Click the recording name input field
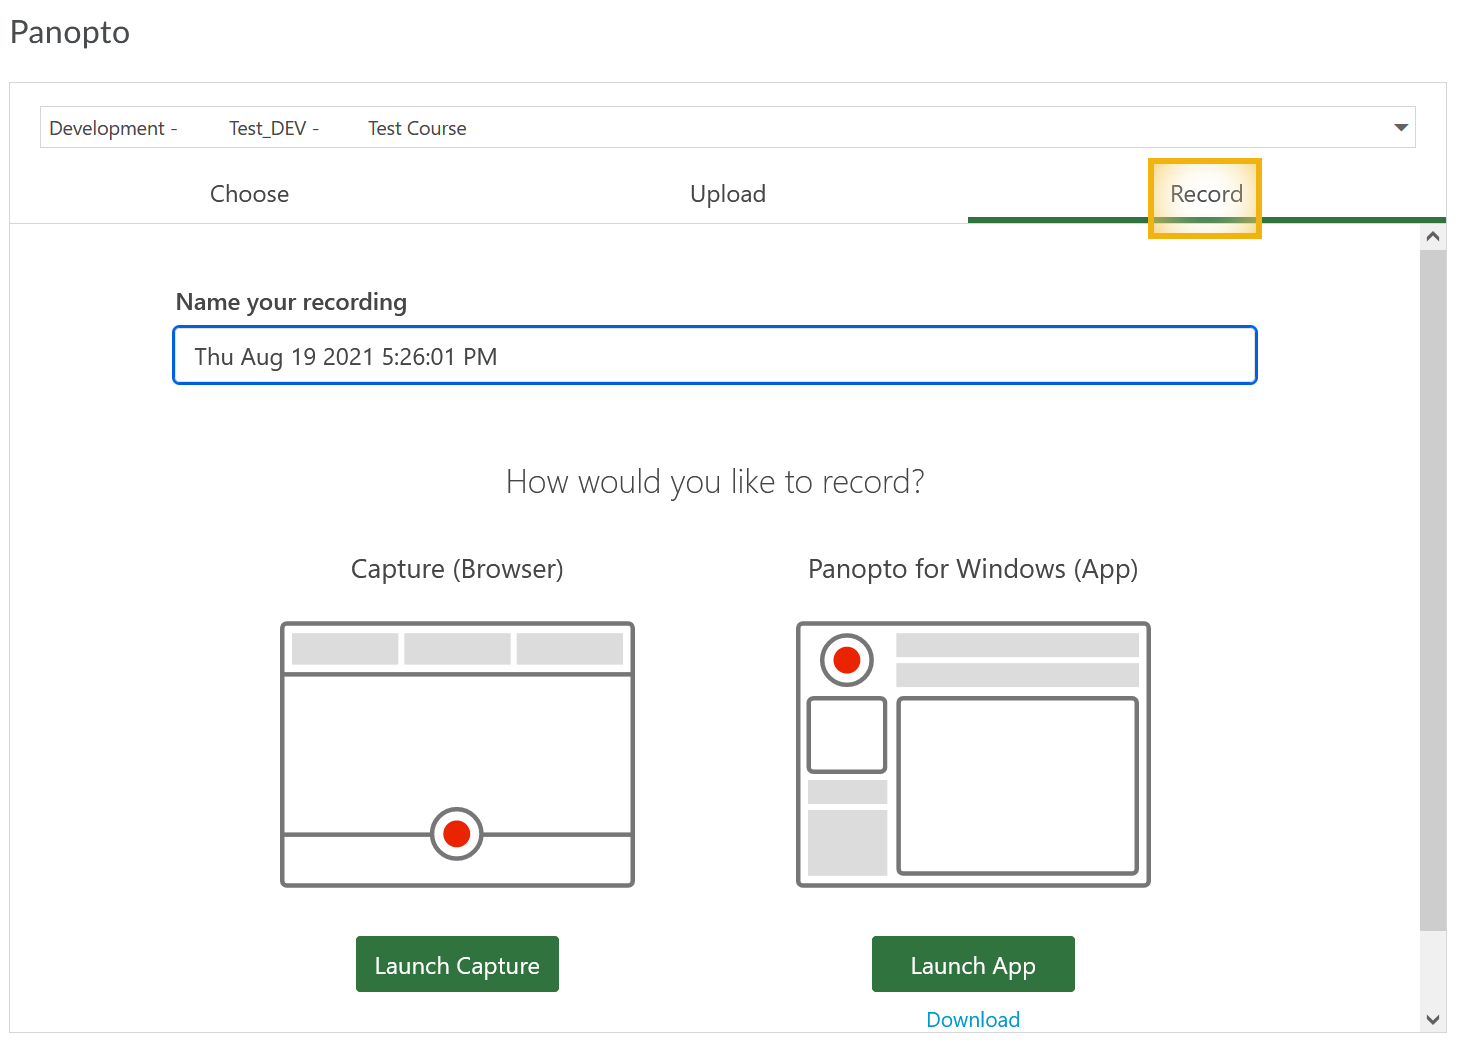1460x1055 pixels. click(x=713, y=355)
